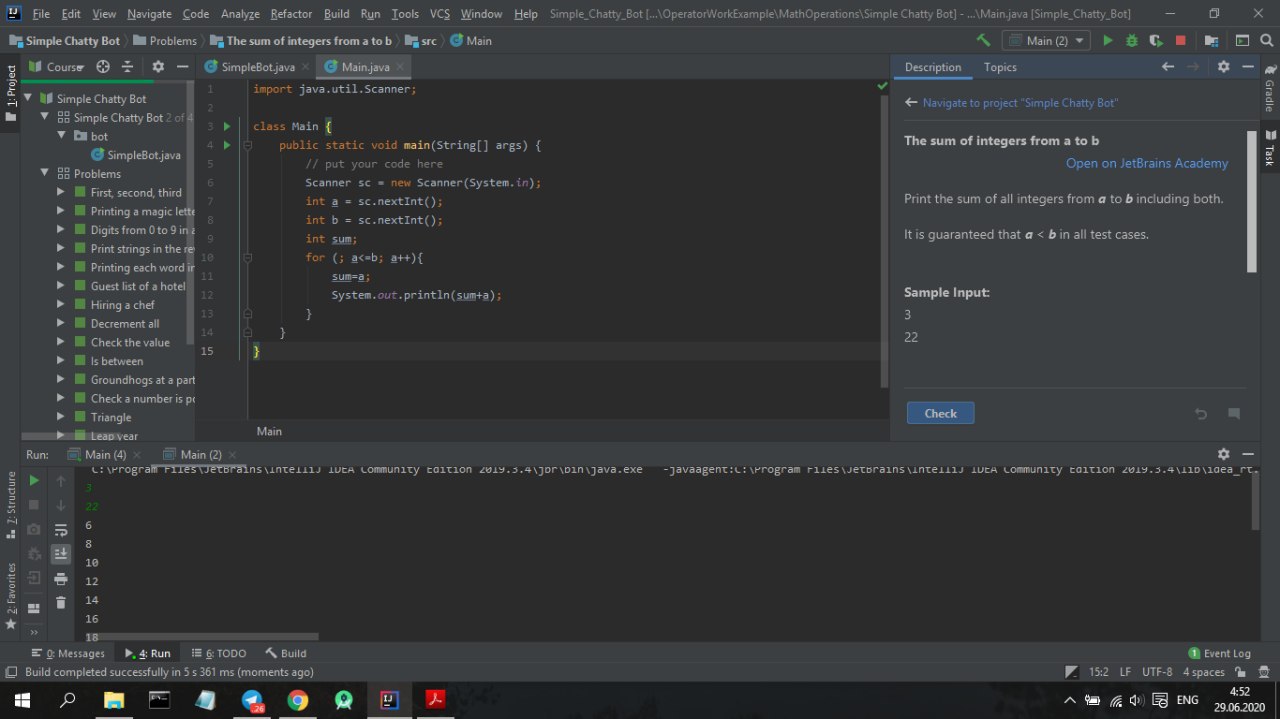Switch to Topics tab in task panel
This screenshot has height=719, width=1280.
[1000, 67]
